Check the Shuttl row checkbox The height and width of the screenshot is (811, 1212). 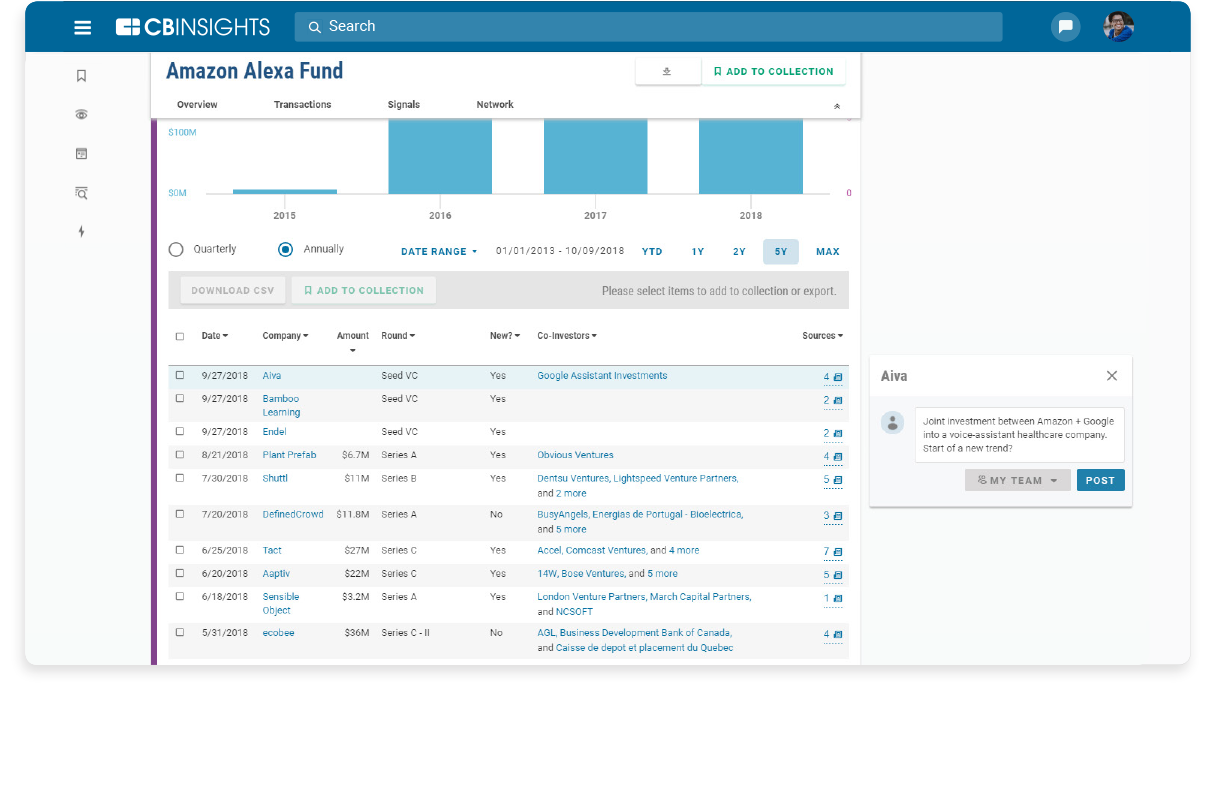click(x=180, y=478)
